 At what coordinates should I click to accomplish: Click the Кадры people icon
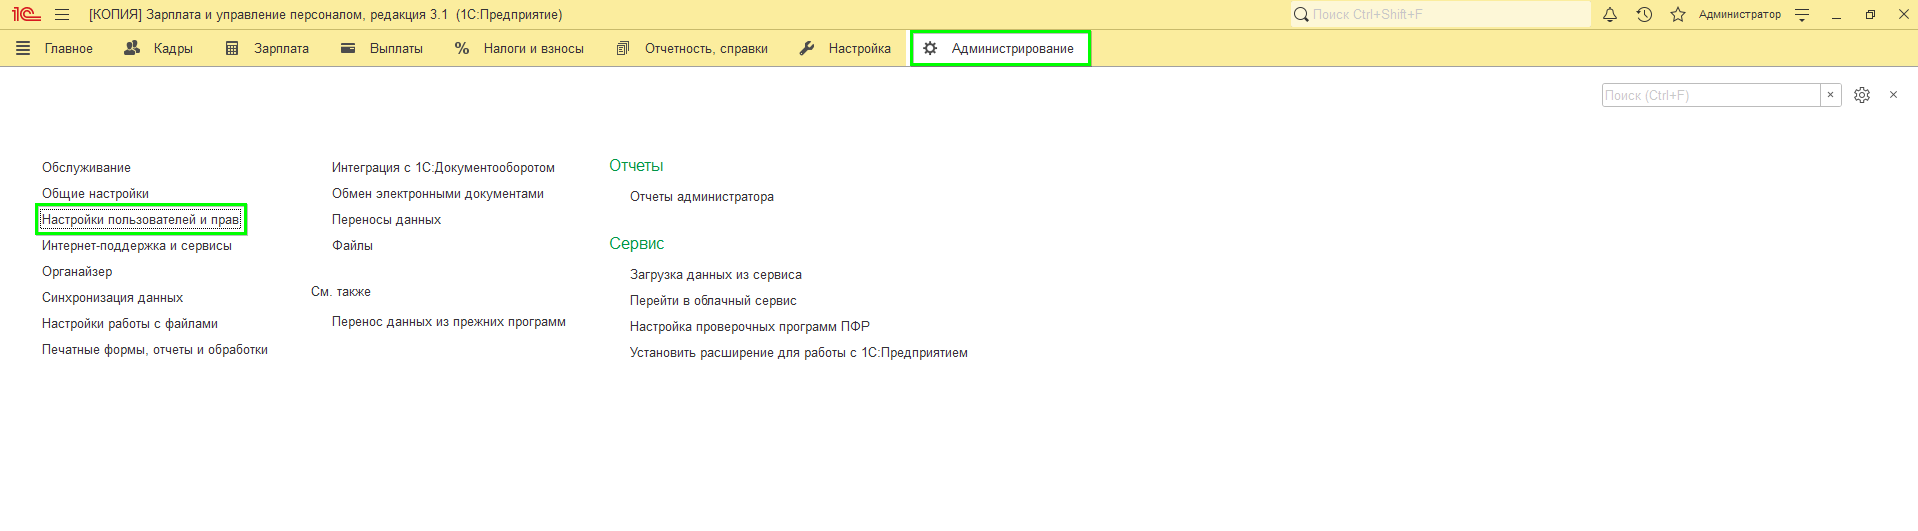click(132, 48)
